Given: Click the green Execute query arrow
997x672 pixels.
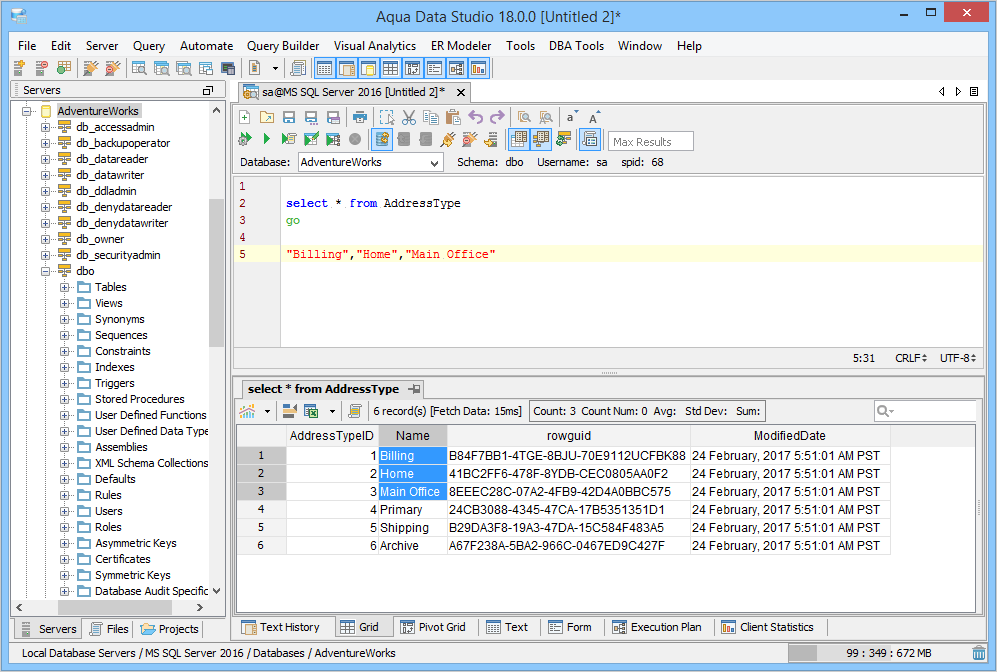Looking at the screenshot, I should (x=267, y=140).
